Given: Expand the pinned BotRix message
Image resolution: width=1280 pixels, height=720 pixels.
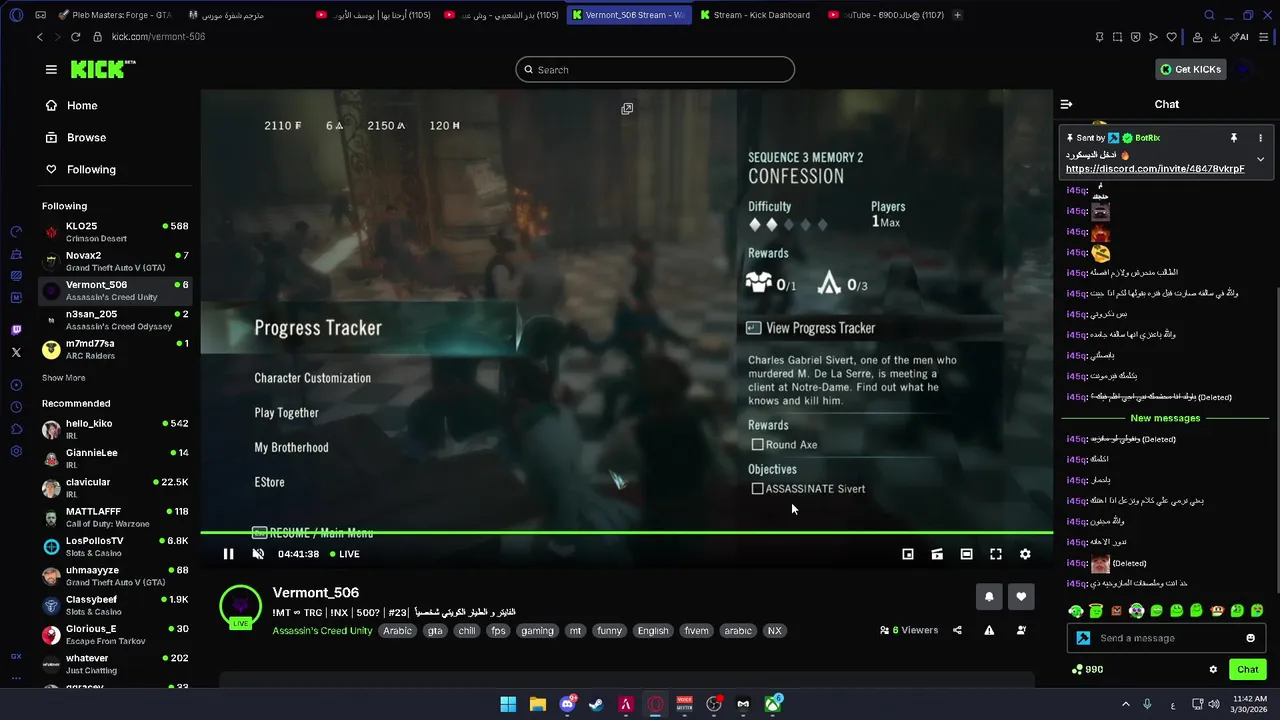Looking at the screenshot, I should click(1260, 159).
